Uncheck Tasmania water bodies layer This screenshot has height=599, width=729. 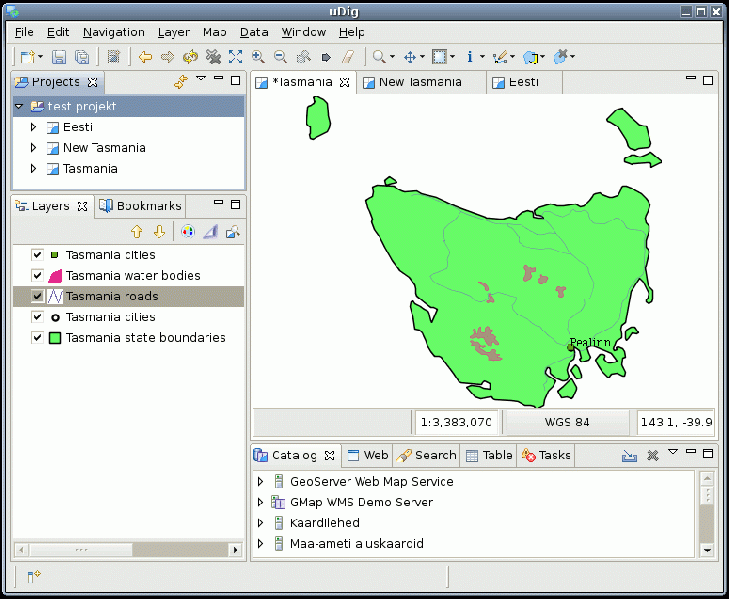pyautogui.click(x=38, y=276)
